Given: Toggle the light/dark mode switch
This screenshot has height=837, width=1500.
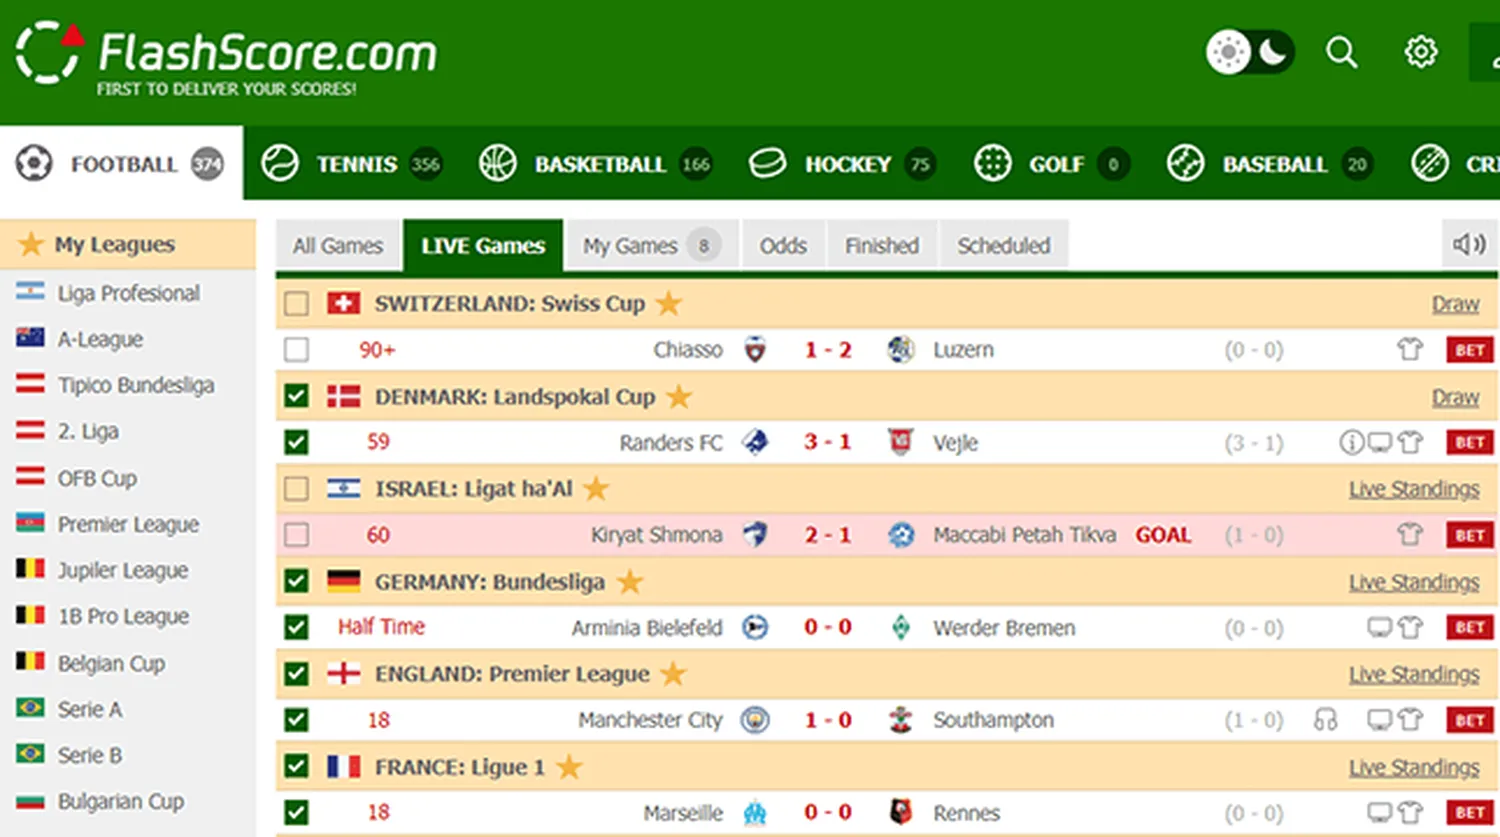Looking at the screenshot, I should [1250, 52].
